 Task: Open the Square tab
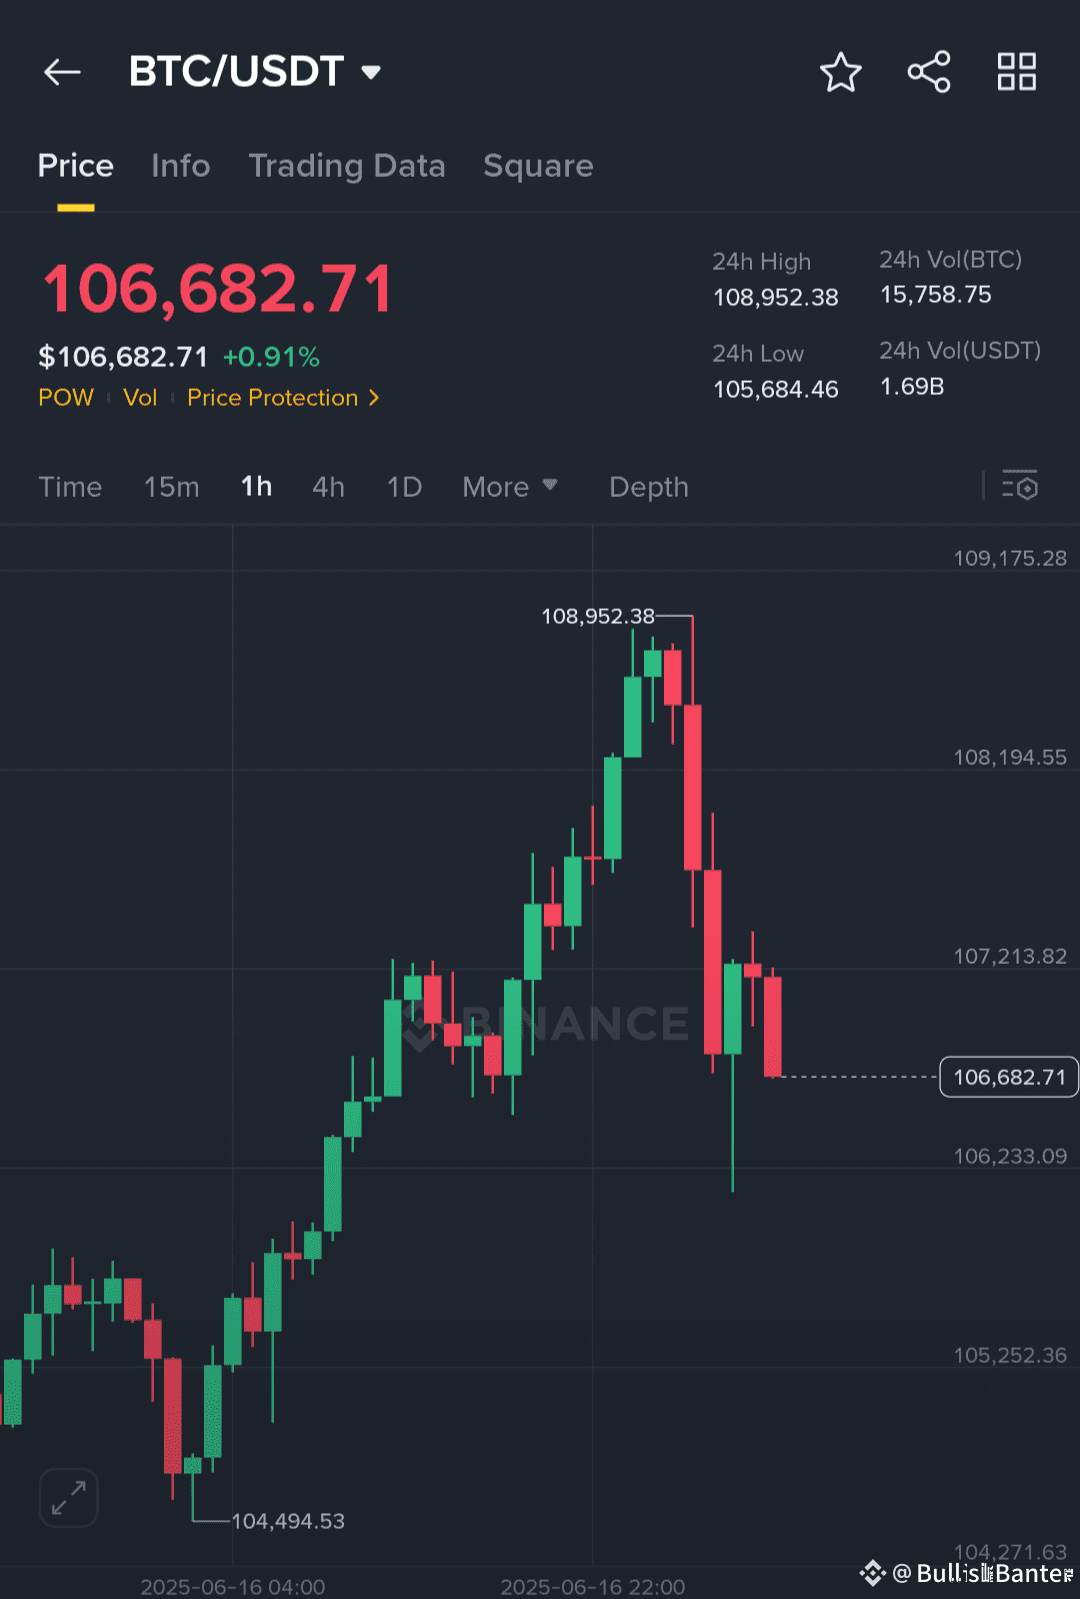538,166
